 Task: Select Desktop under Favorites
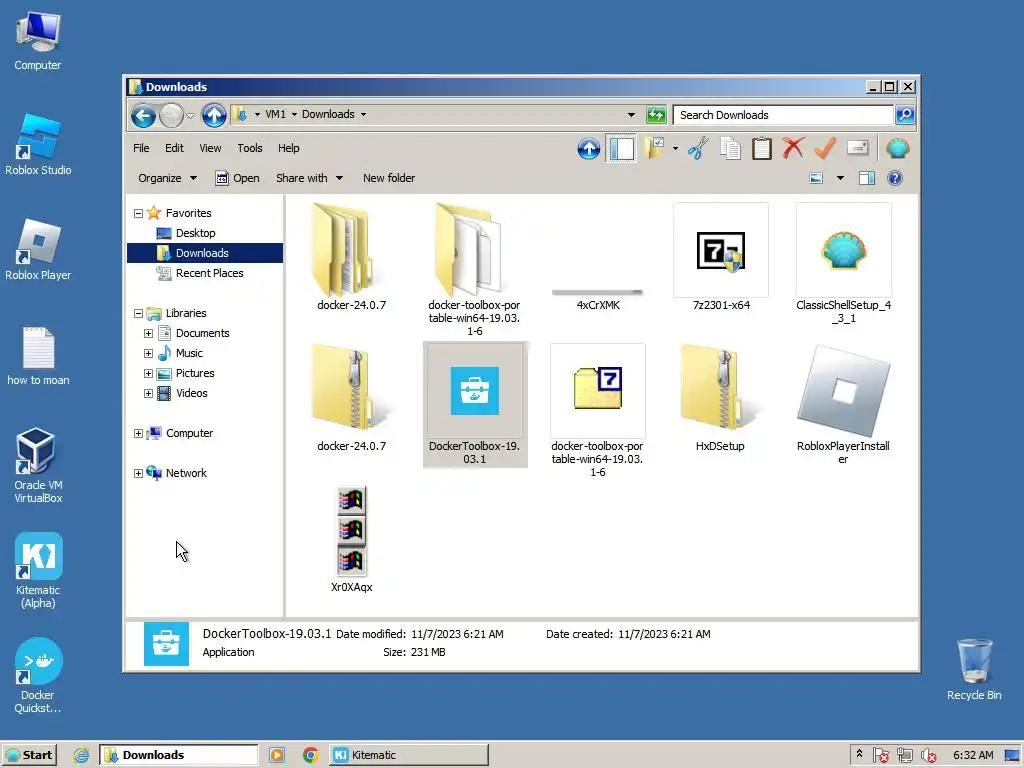point(195,233)
